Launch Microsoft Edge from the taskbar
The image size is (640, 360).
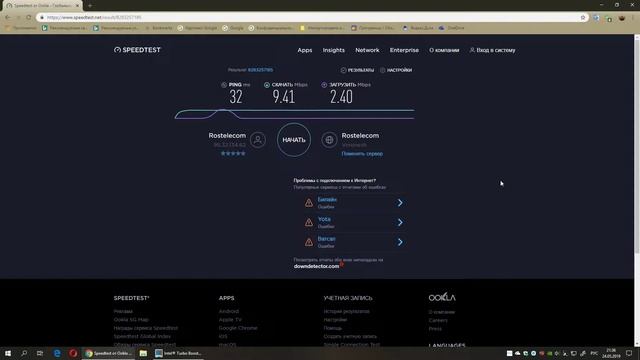coord(57,353)
